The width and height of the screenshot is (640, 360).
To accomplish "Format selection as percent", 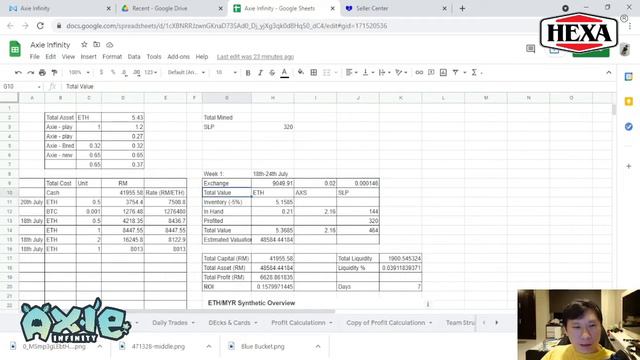I will [x=113, y=73].
